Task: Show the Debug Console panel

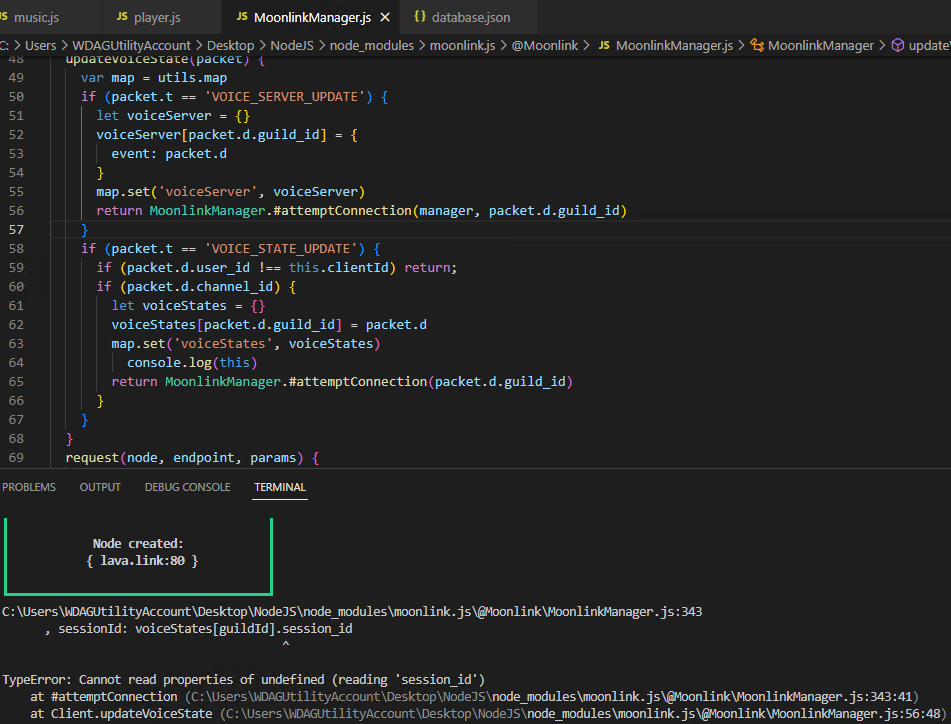Action: pos(187,487)
